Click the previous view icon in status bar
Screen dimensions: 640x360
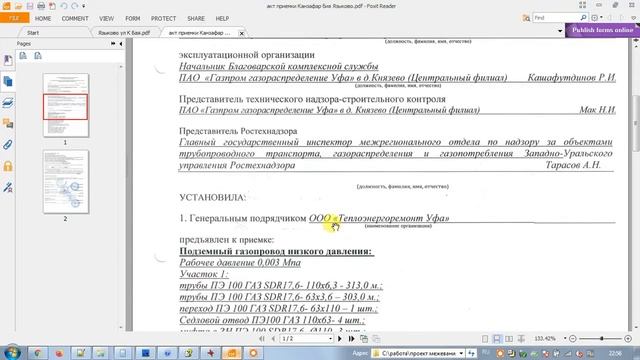[x=364, y=339]
